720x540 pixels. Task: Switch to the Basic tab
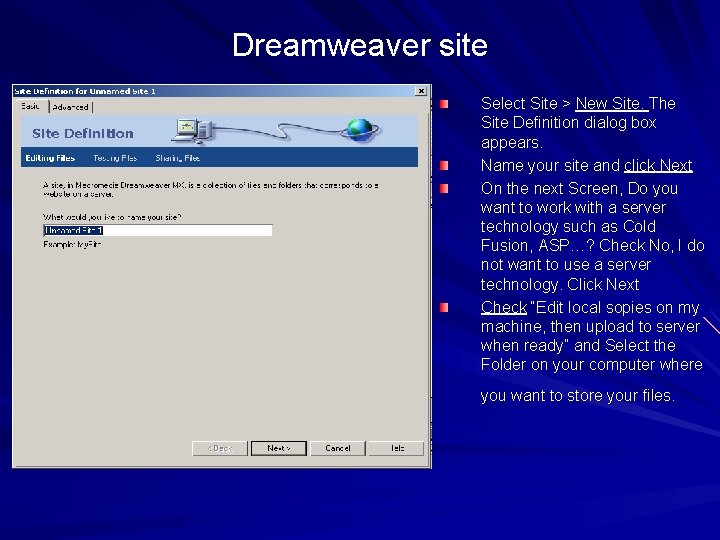point(31,107)
